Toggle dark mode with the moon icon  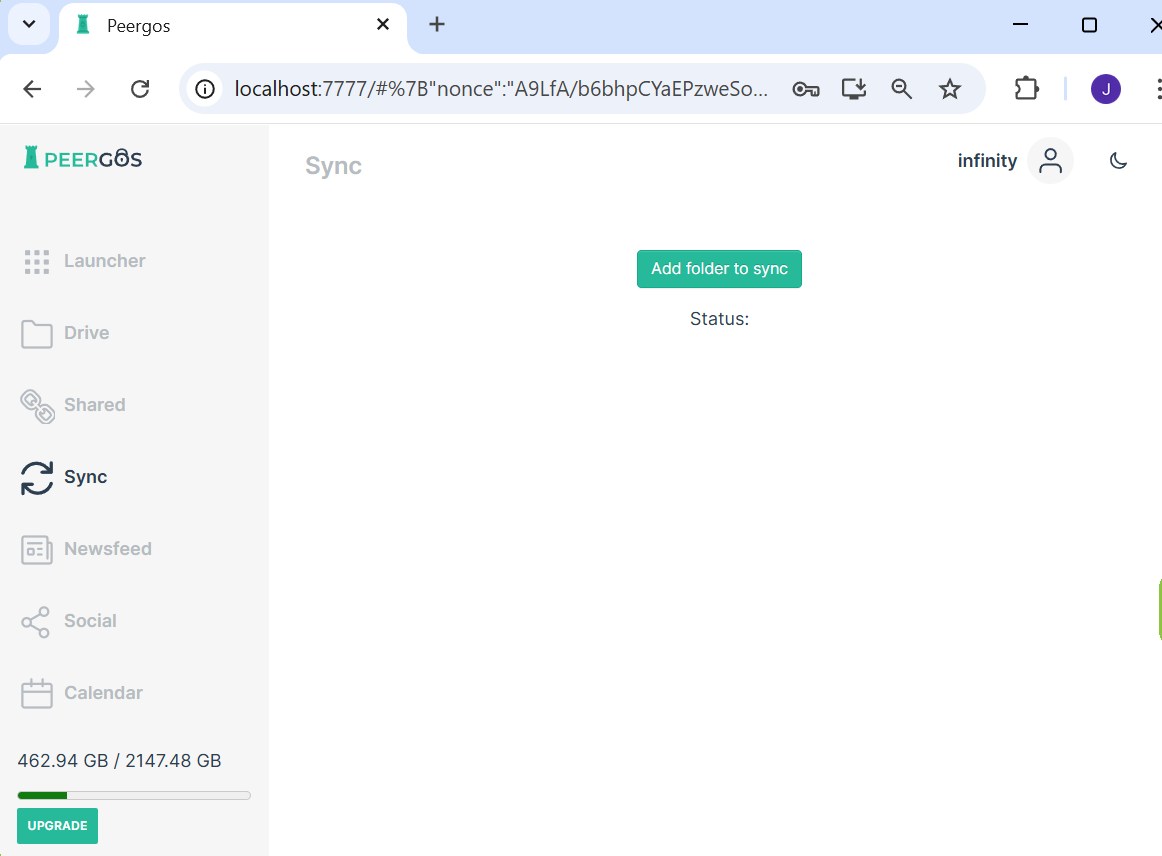point(1118,160)
